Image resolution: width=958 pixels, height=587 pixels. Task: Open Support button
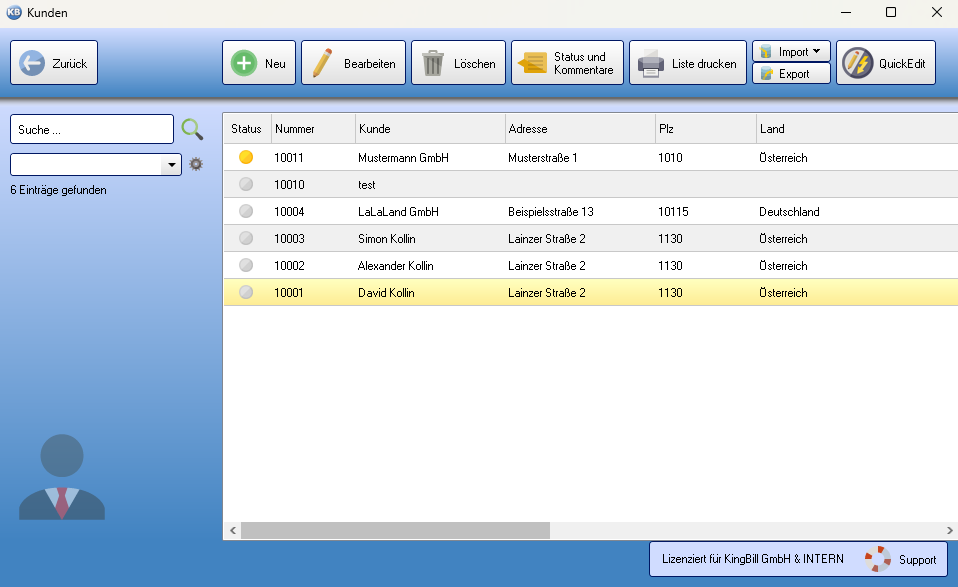point(904,560)
